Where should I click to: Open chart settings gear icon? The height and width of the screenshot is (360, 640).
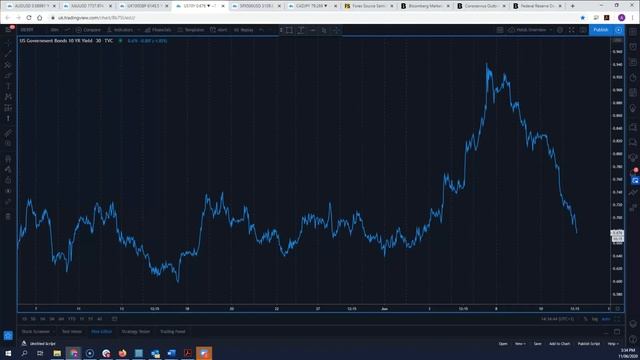560,30
